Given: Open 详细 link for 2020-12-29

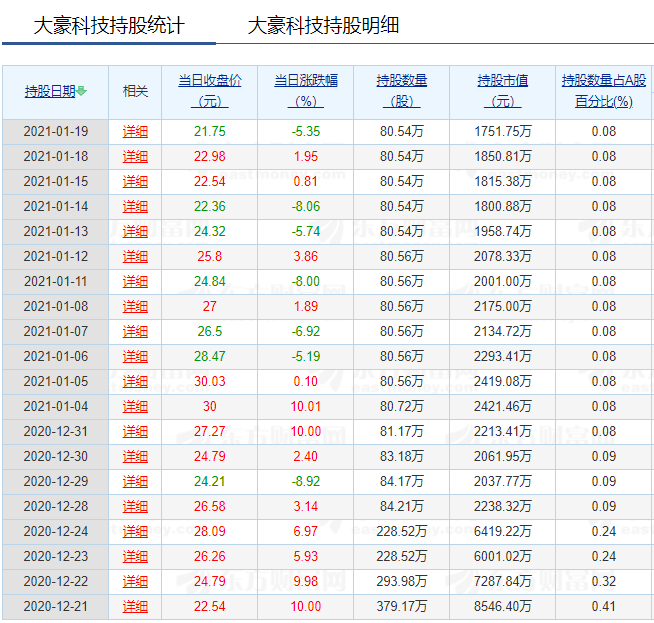Looking at the screenshot, I should (135, 482).
